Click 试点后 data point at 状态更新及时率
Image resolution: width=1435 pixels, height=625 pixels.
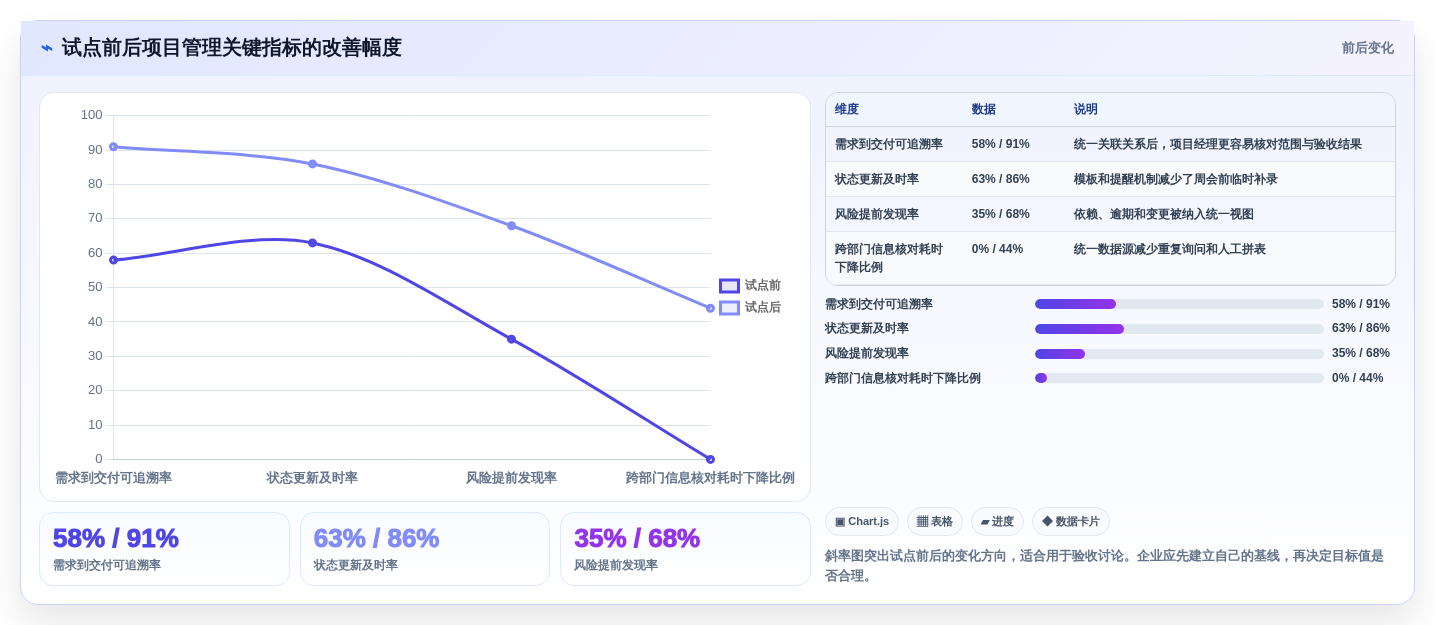click(x=312, y=164)
